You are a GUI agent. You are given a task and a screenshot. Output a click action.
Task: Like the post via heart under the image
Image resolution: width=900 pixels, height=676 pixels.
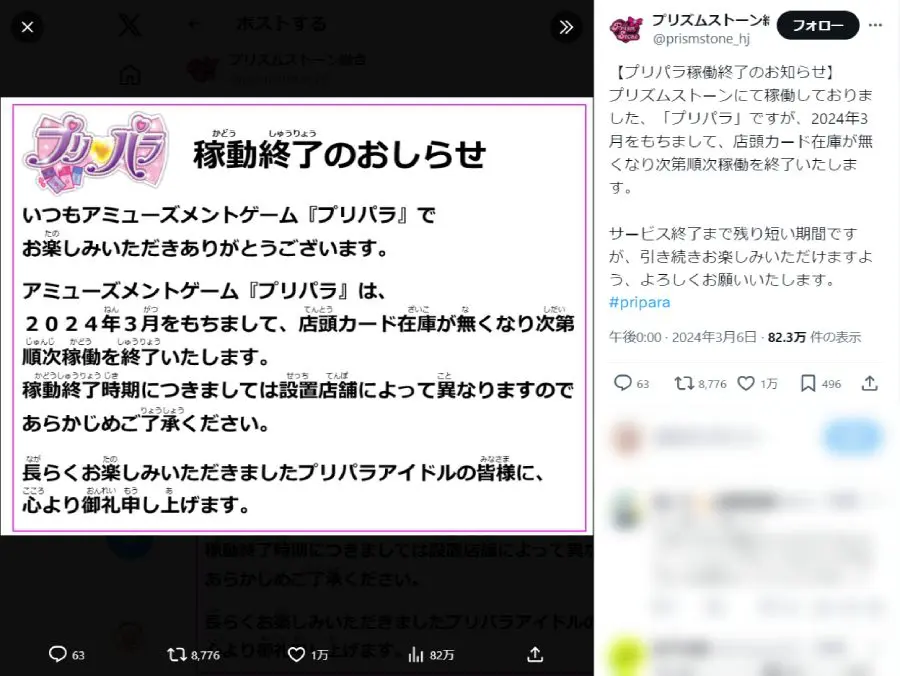pos(296,654)
